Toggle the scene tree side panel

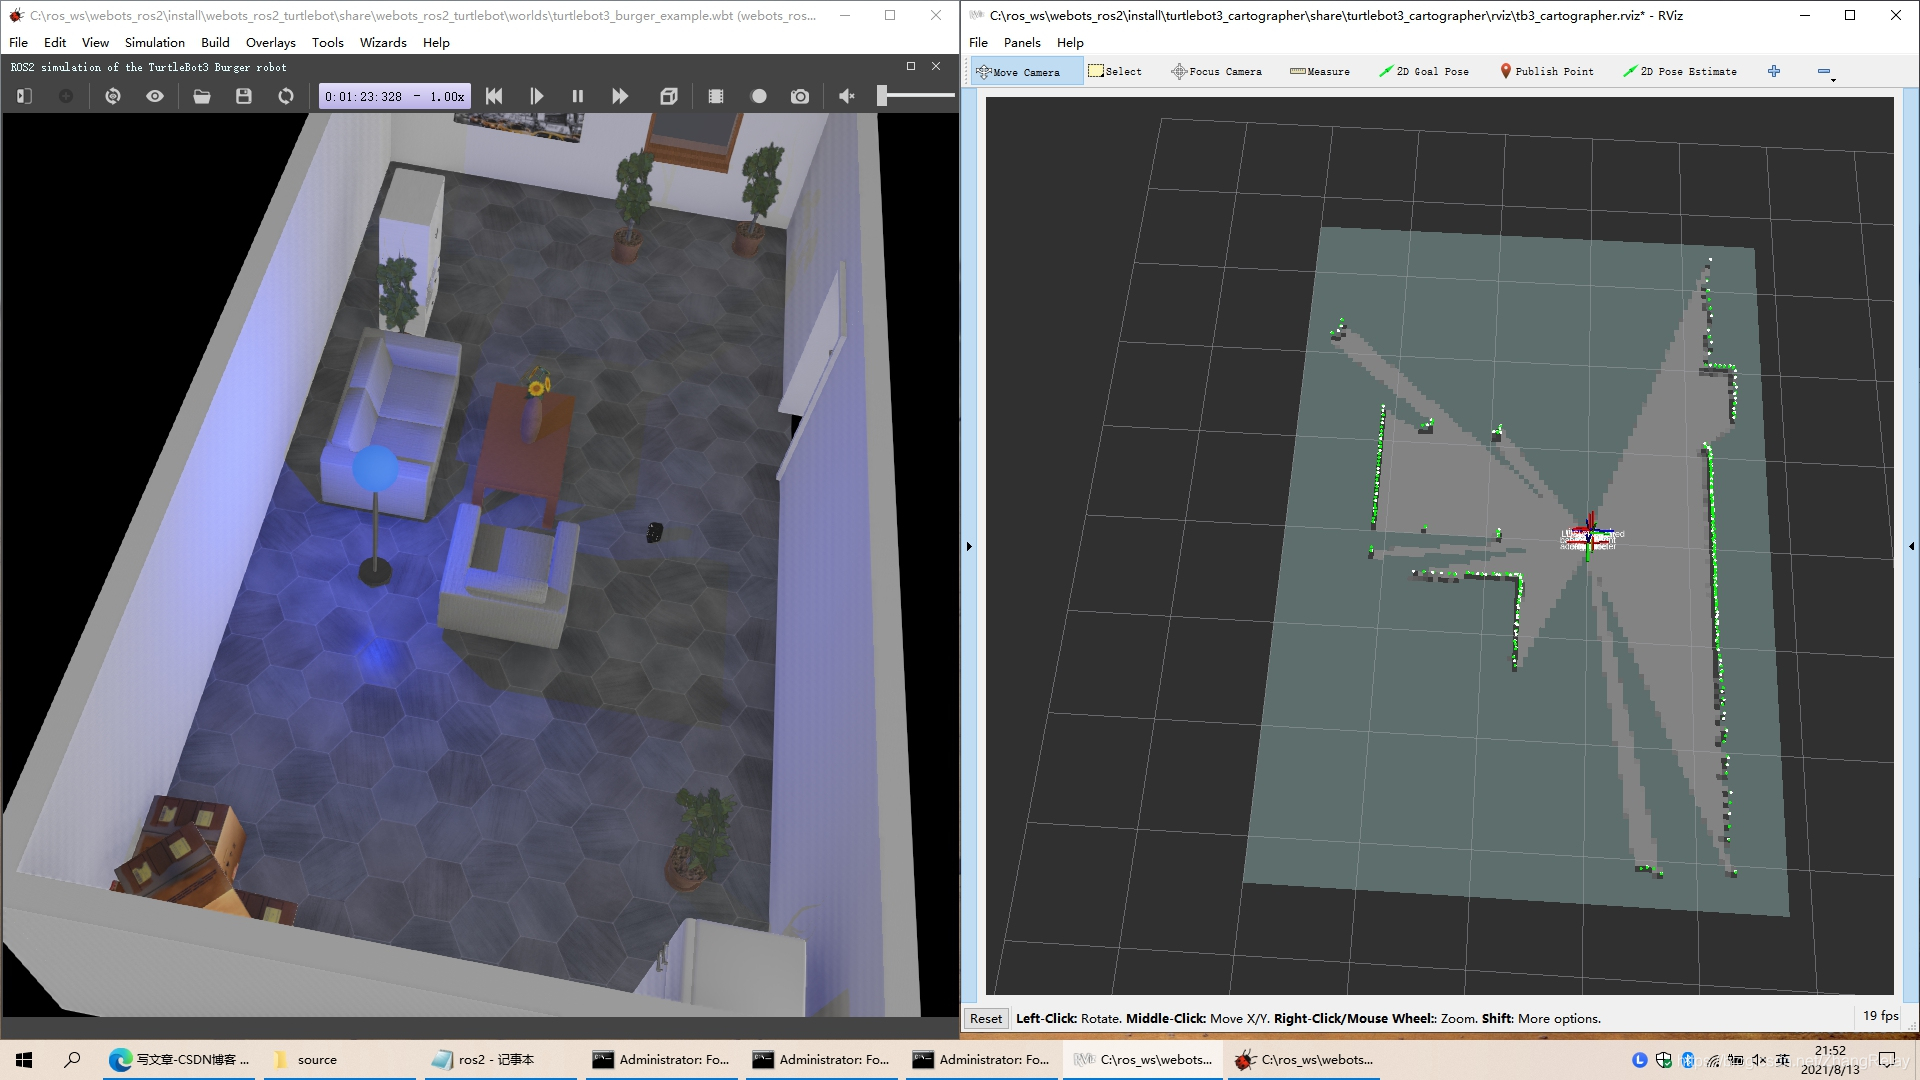click(25, 96)
